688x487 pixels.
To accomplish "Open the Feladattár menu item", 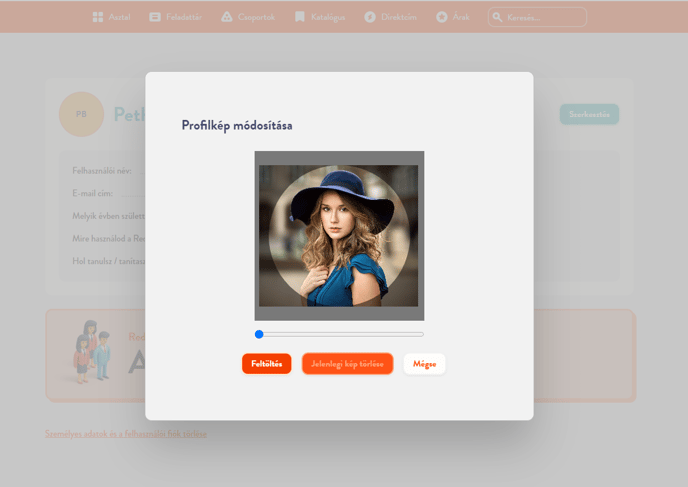I will [x=183, y=17].
